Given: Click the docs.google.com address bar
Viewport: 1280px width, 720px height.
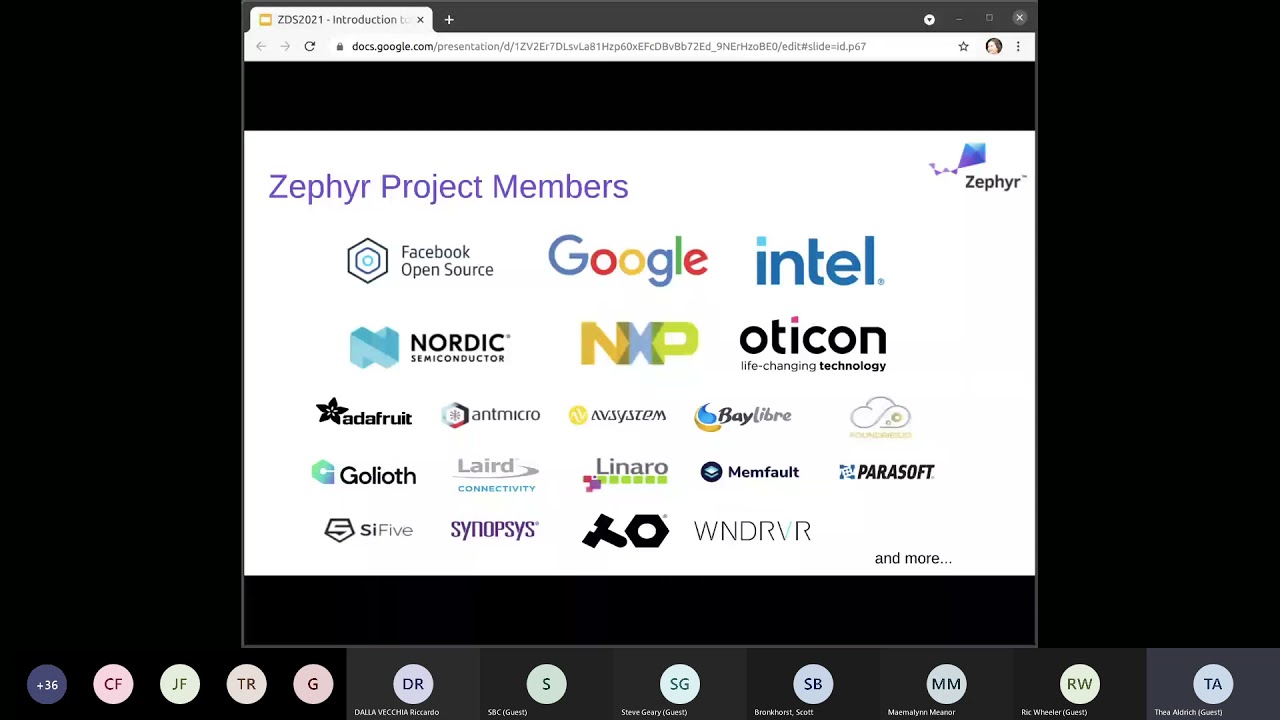Looking at the screenshot, I should tap(640, 46).
